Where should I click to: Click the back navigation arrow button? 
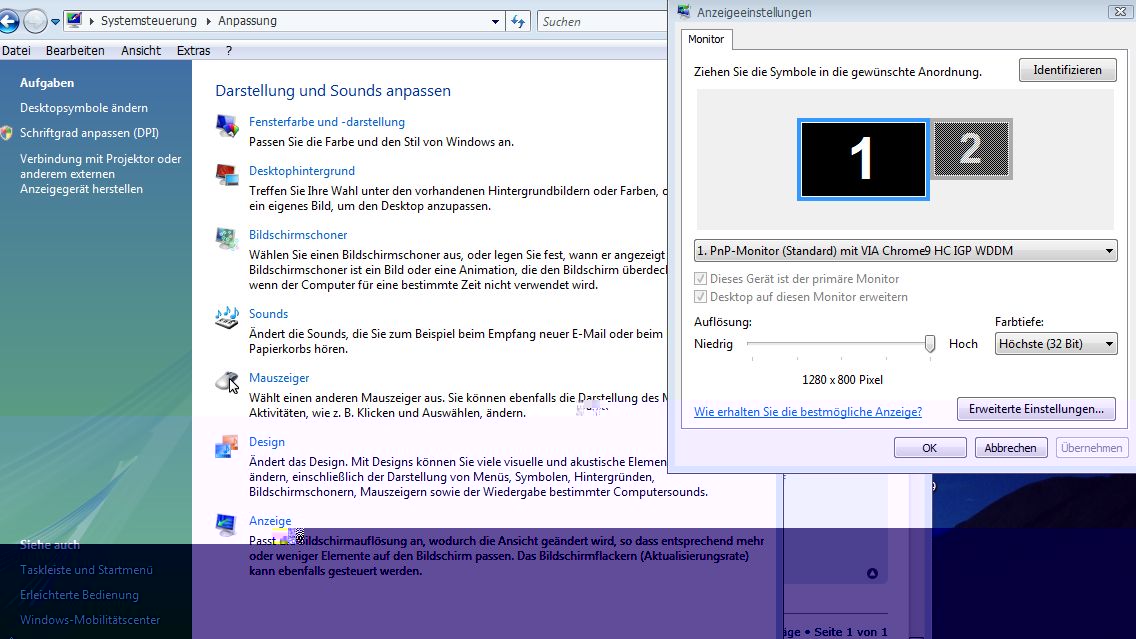click(9, 20)
